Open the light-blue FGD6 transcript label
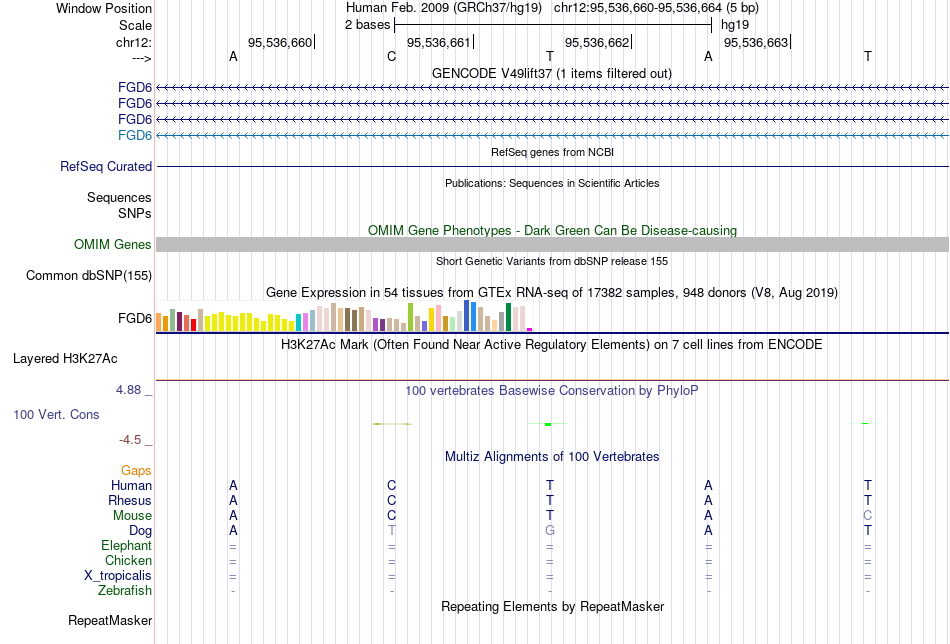Viewport: 950px width, 644px height. (x=135, y=135)
